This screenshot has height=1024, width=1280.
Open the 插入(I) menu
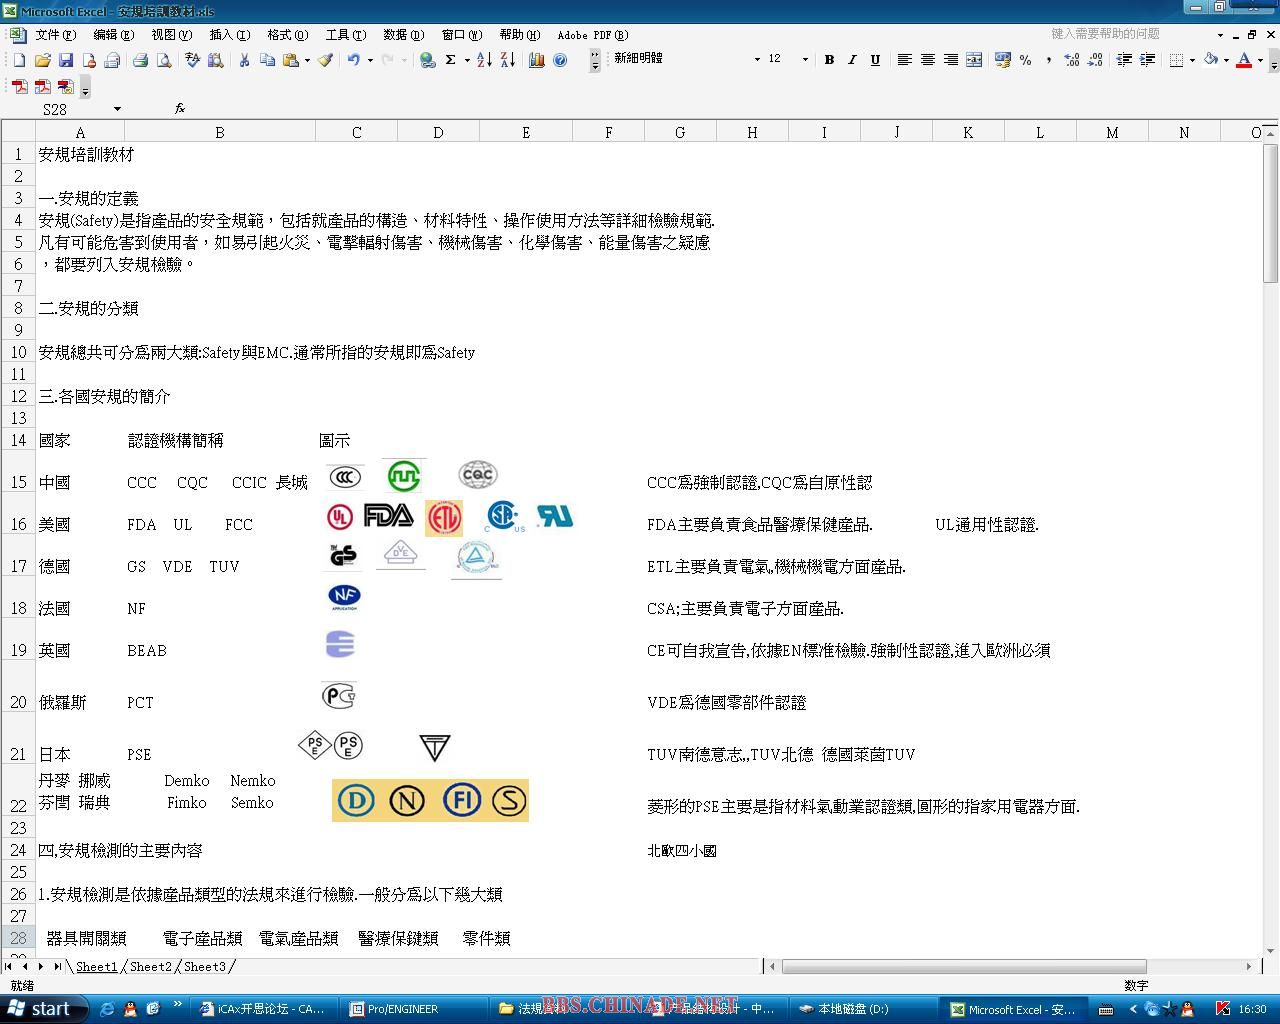click(x=229, y=35)
